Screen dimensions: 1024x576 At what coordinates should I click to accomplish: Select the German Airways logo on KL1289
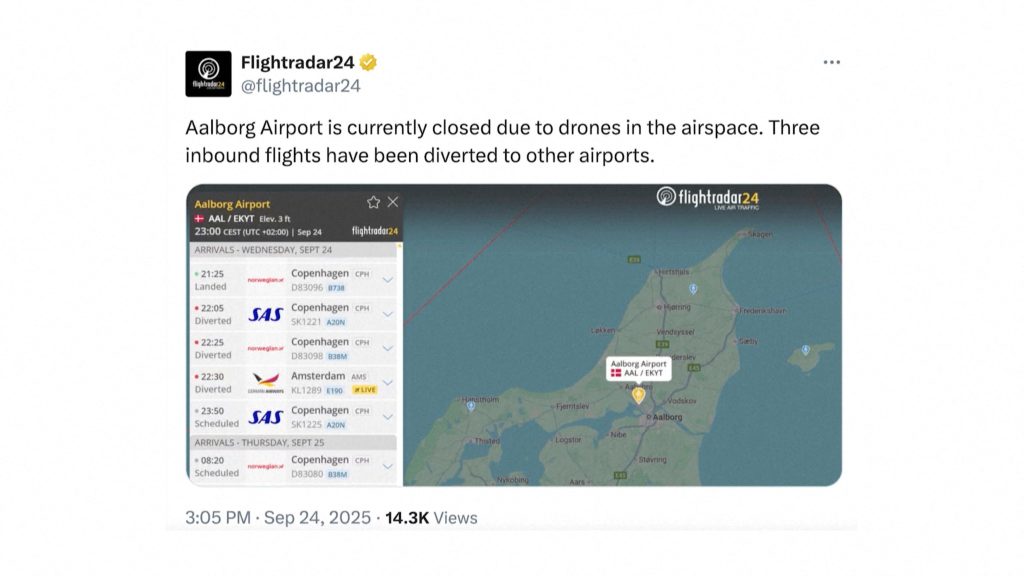[265, 383]
